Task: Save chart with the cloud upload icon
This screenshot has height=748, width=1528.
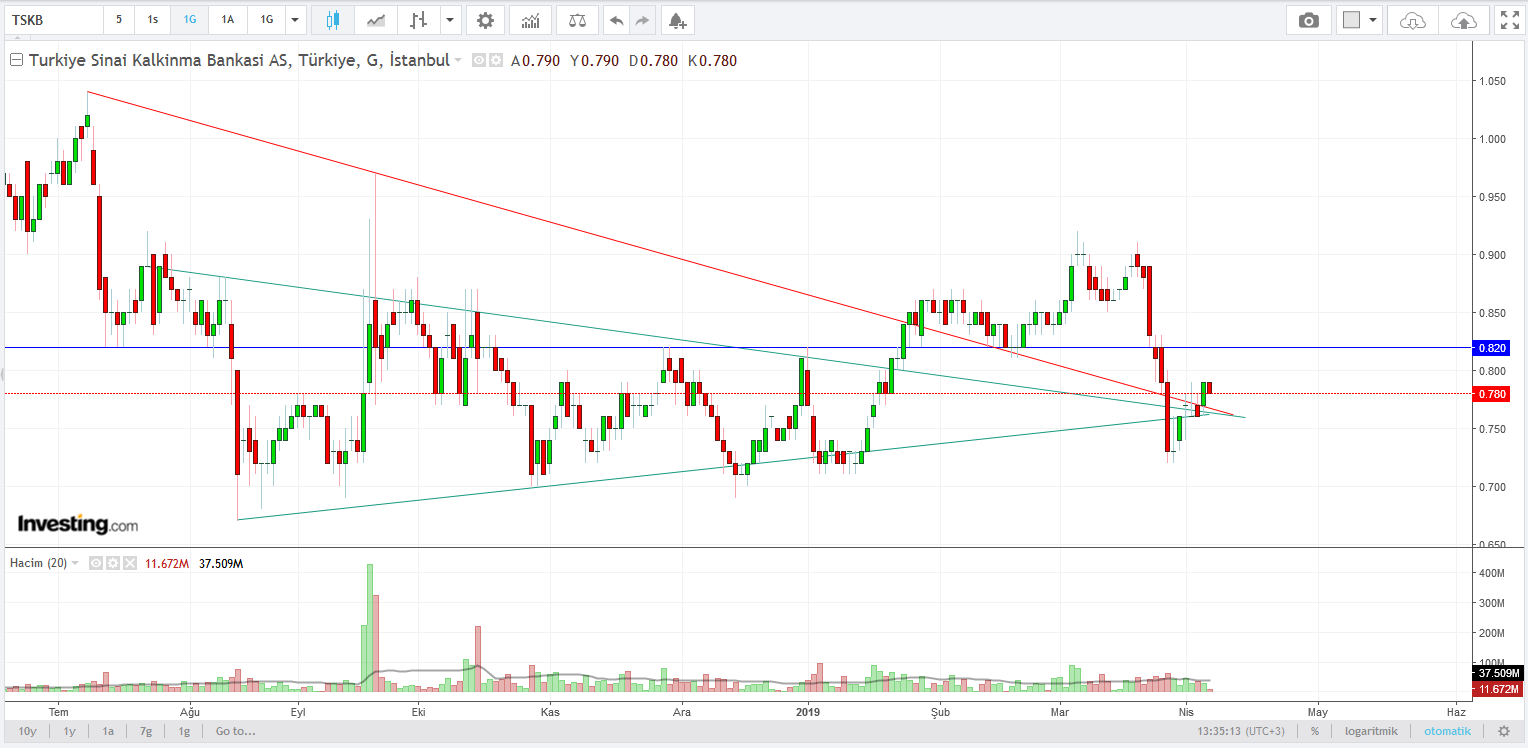Action: (x=1462, y=20)
